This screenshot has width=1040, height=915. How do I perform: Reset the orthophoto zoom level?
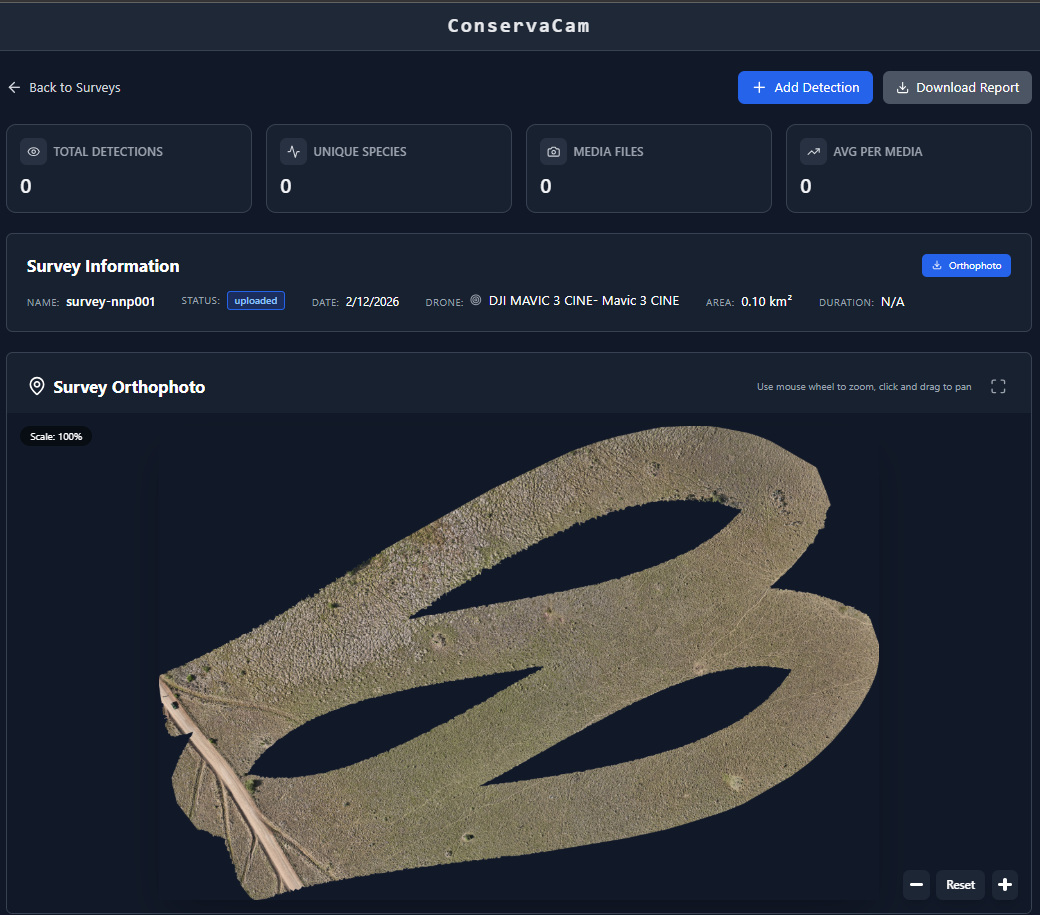(960, 885)
